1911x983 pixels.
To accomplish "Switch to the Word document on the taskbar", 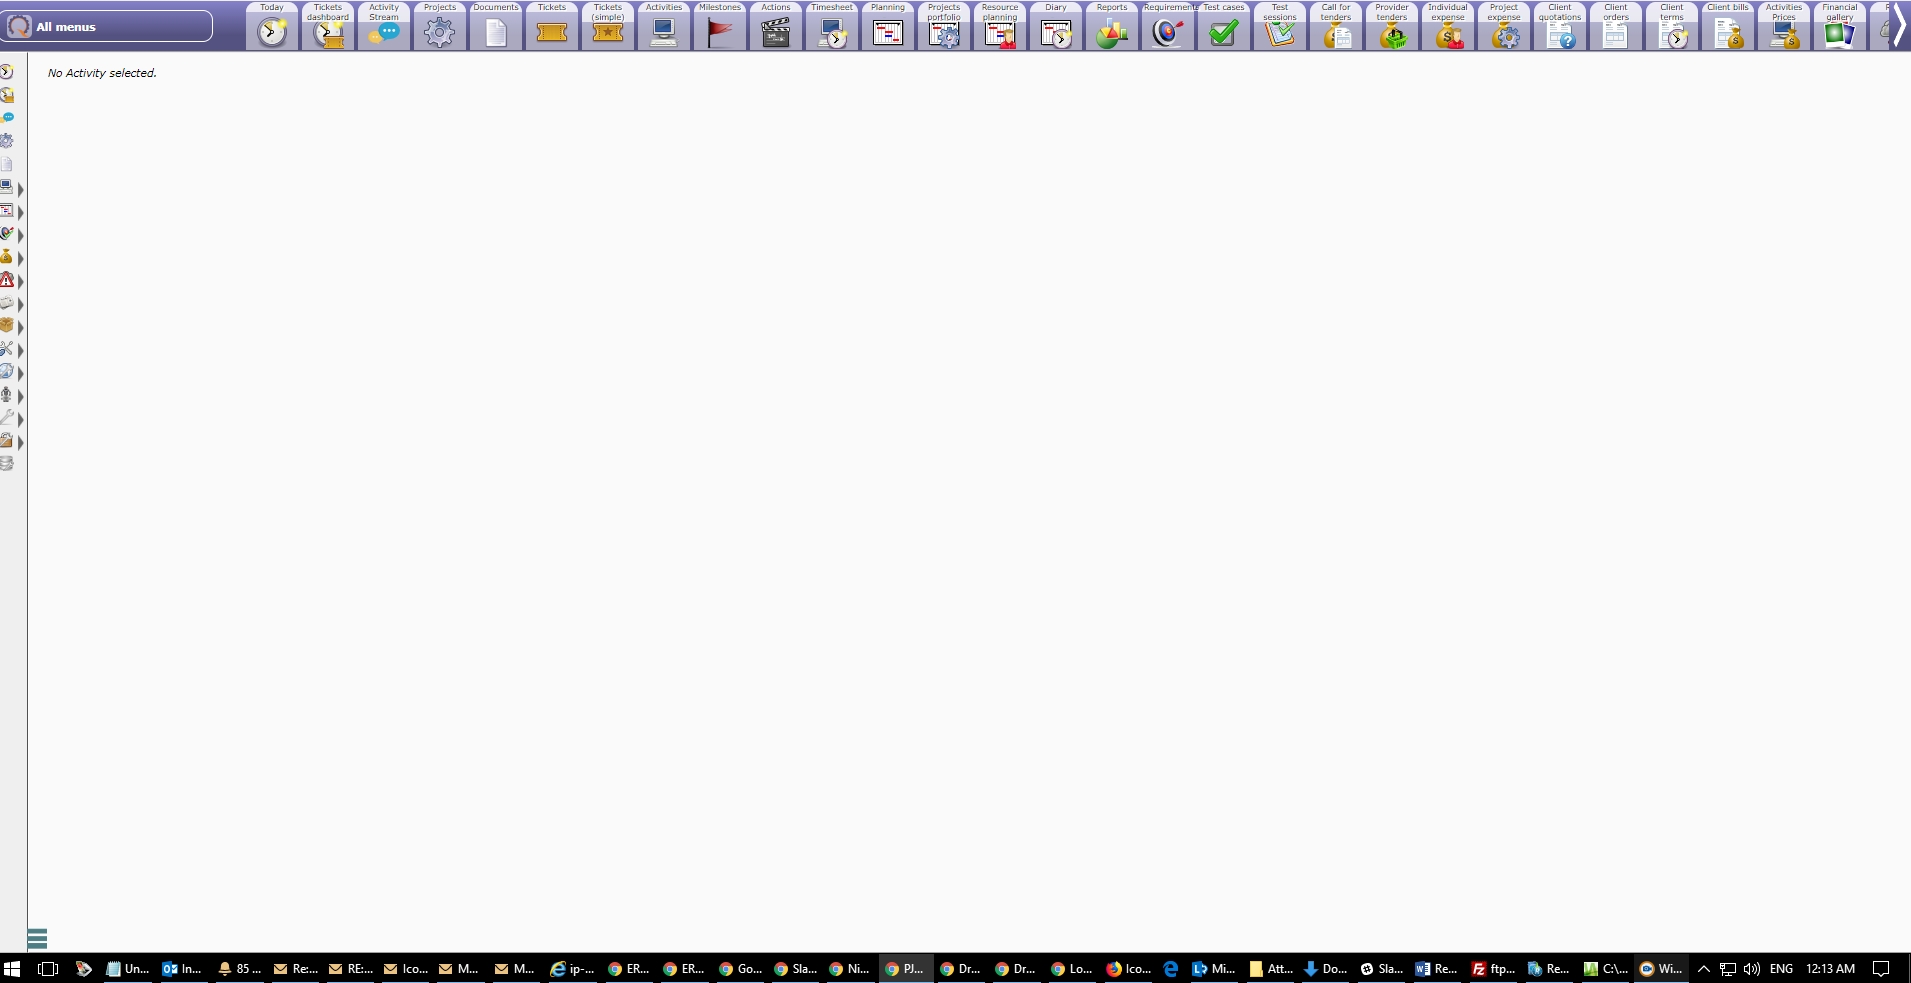I will pos(1436,969).
